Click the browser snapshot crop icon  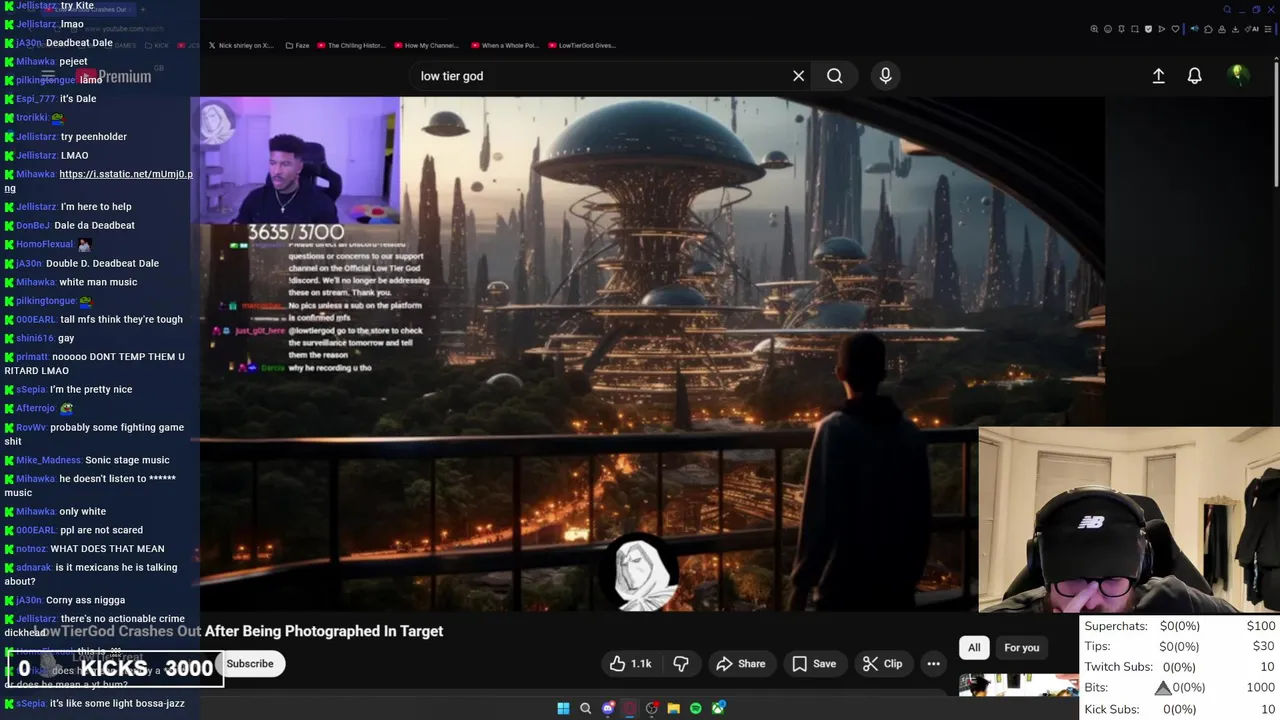[x=1135, y=29]
